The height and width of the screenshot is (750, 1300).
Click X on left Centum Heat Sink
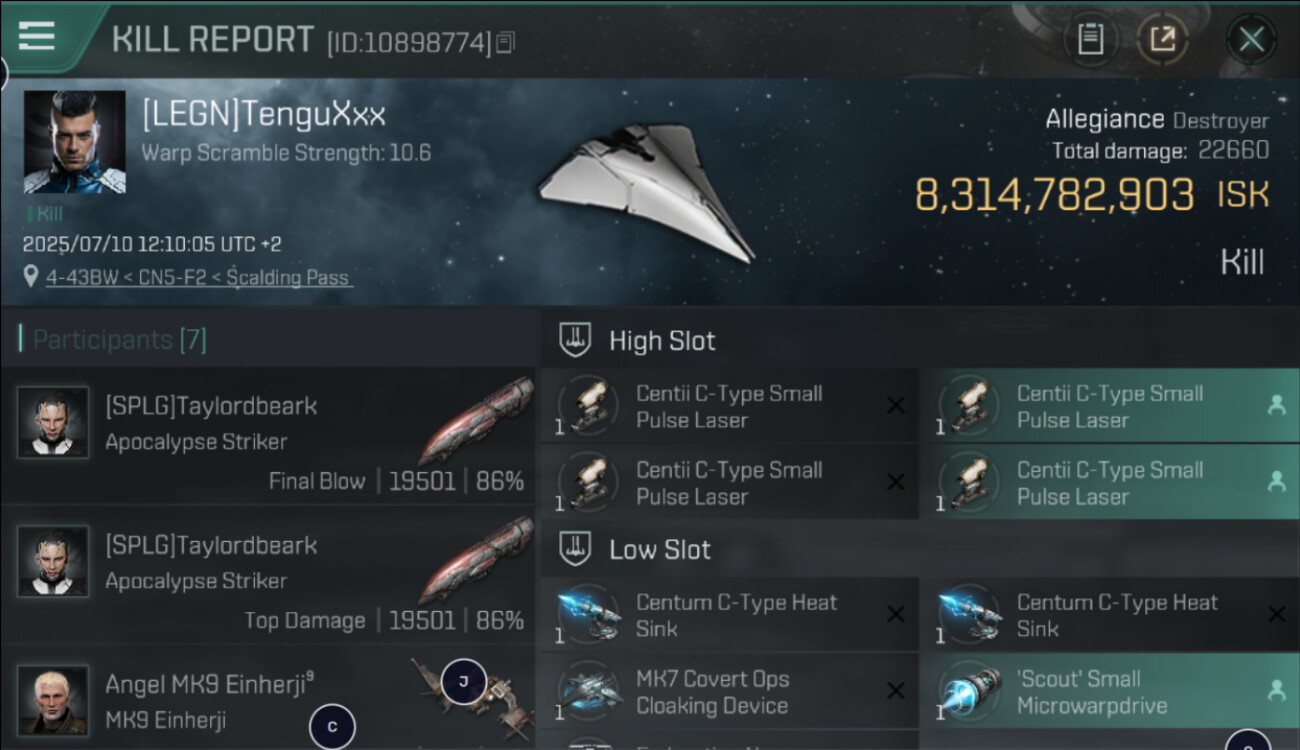[896, 614]
